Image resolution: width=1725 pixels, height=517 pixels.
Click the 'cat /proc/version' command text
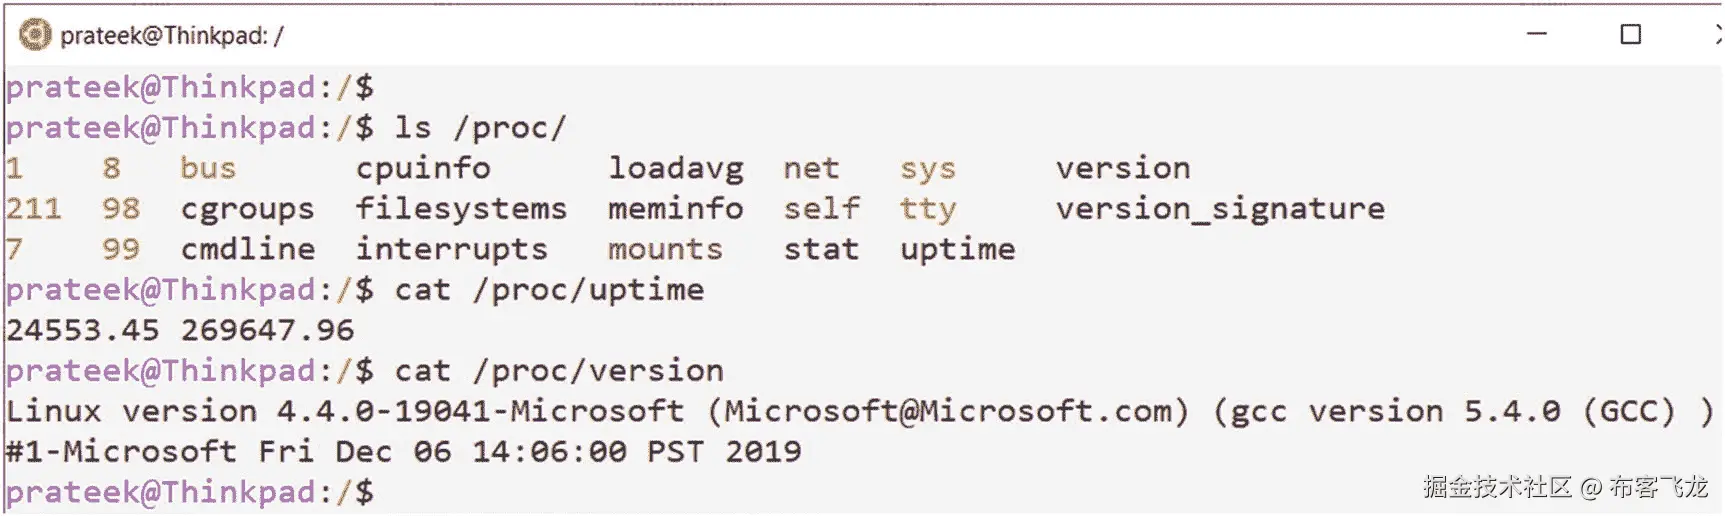tap(558, 371)
